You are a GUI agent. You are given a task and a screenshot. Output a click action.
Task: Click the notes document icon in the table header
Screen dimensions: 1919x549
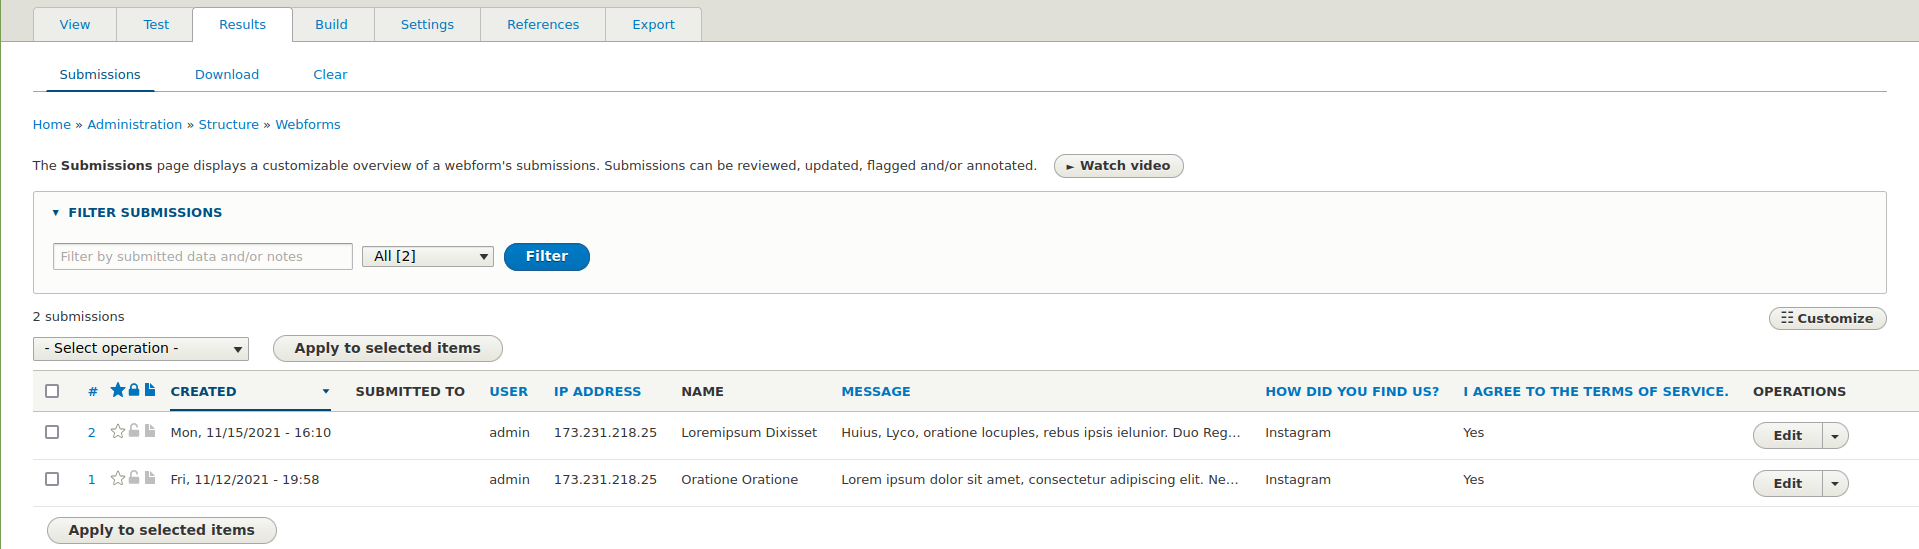pos(150,390)
